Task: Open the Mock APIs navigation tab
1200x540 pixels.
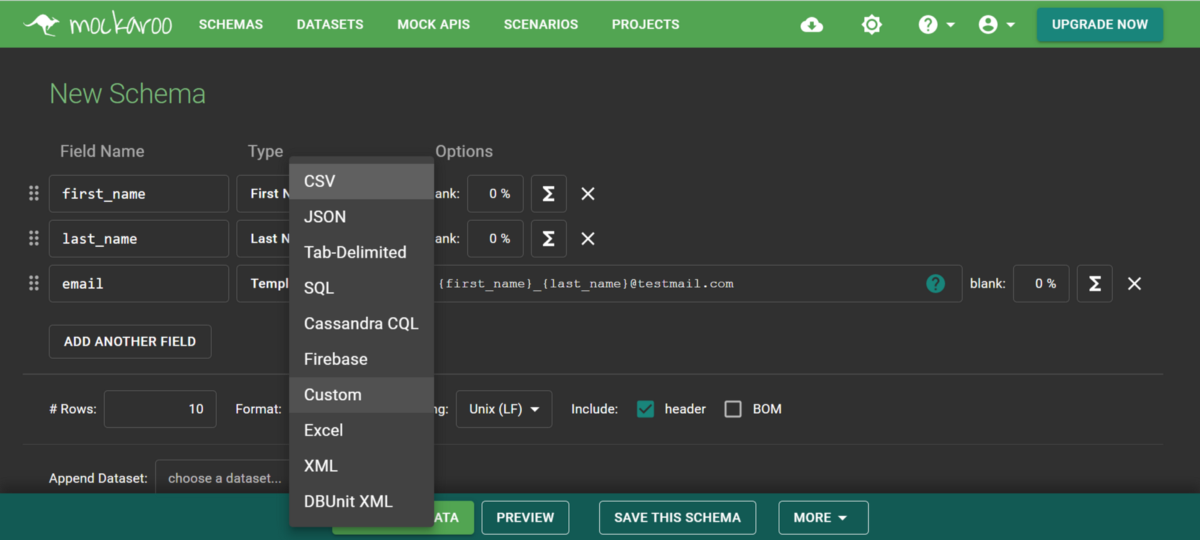Action: [x=433, y=25]
